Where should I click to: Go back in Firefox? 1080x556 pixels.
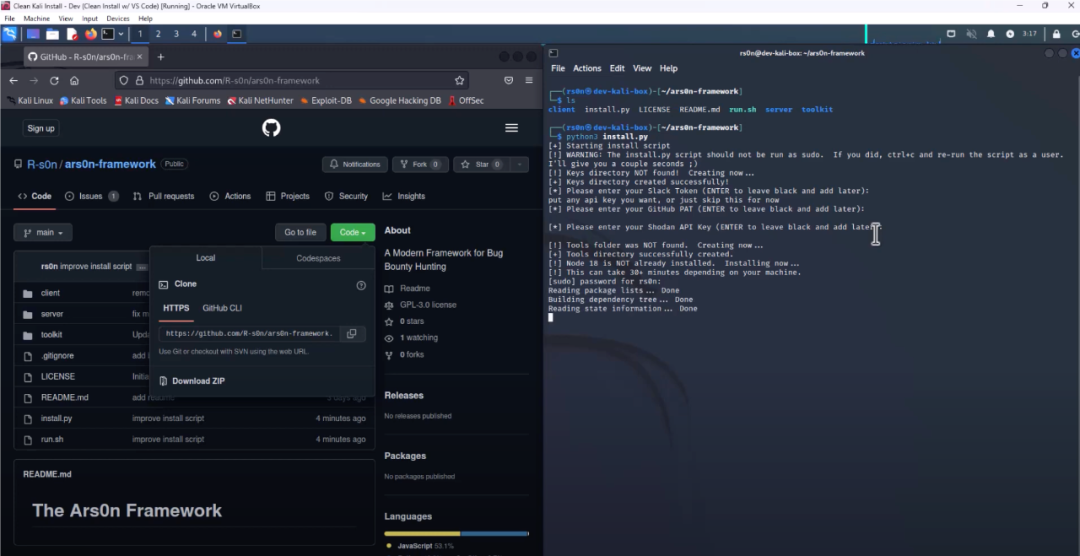[13, 81]
